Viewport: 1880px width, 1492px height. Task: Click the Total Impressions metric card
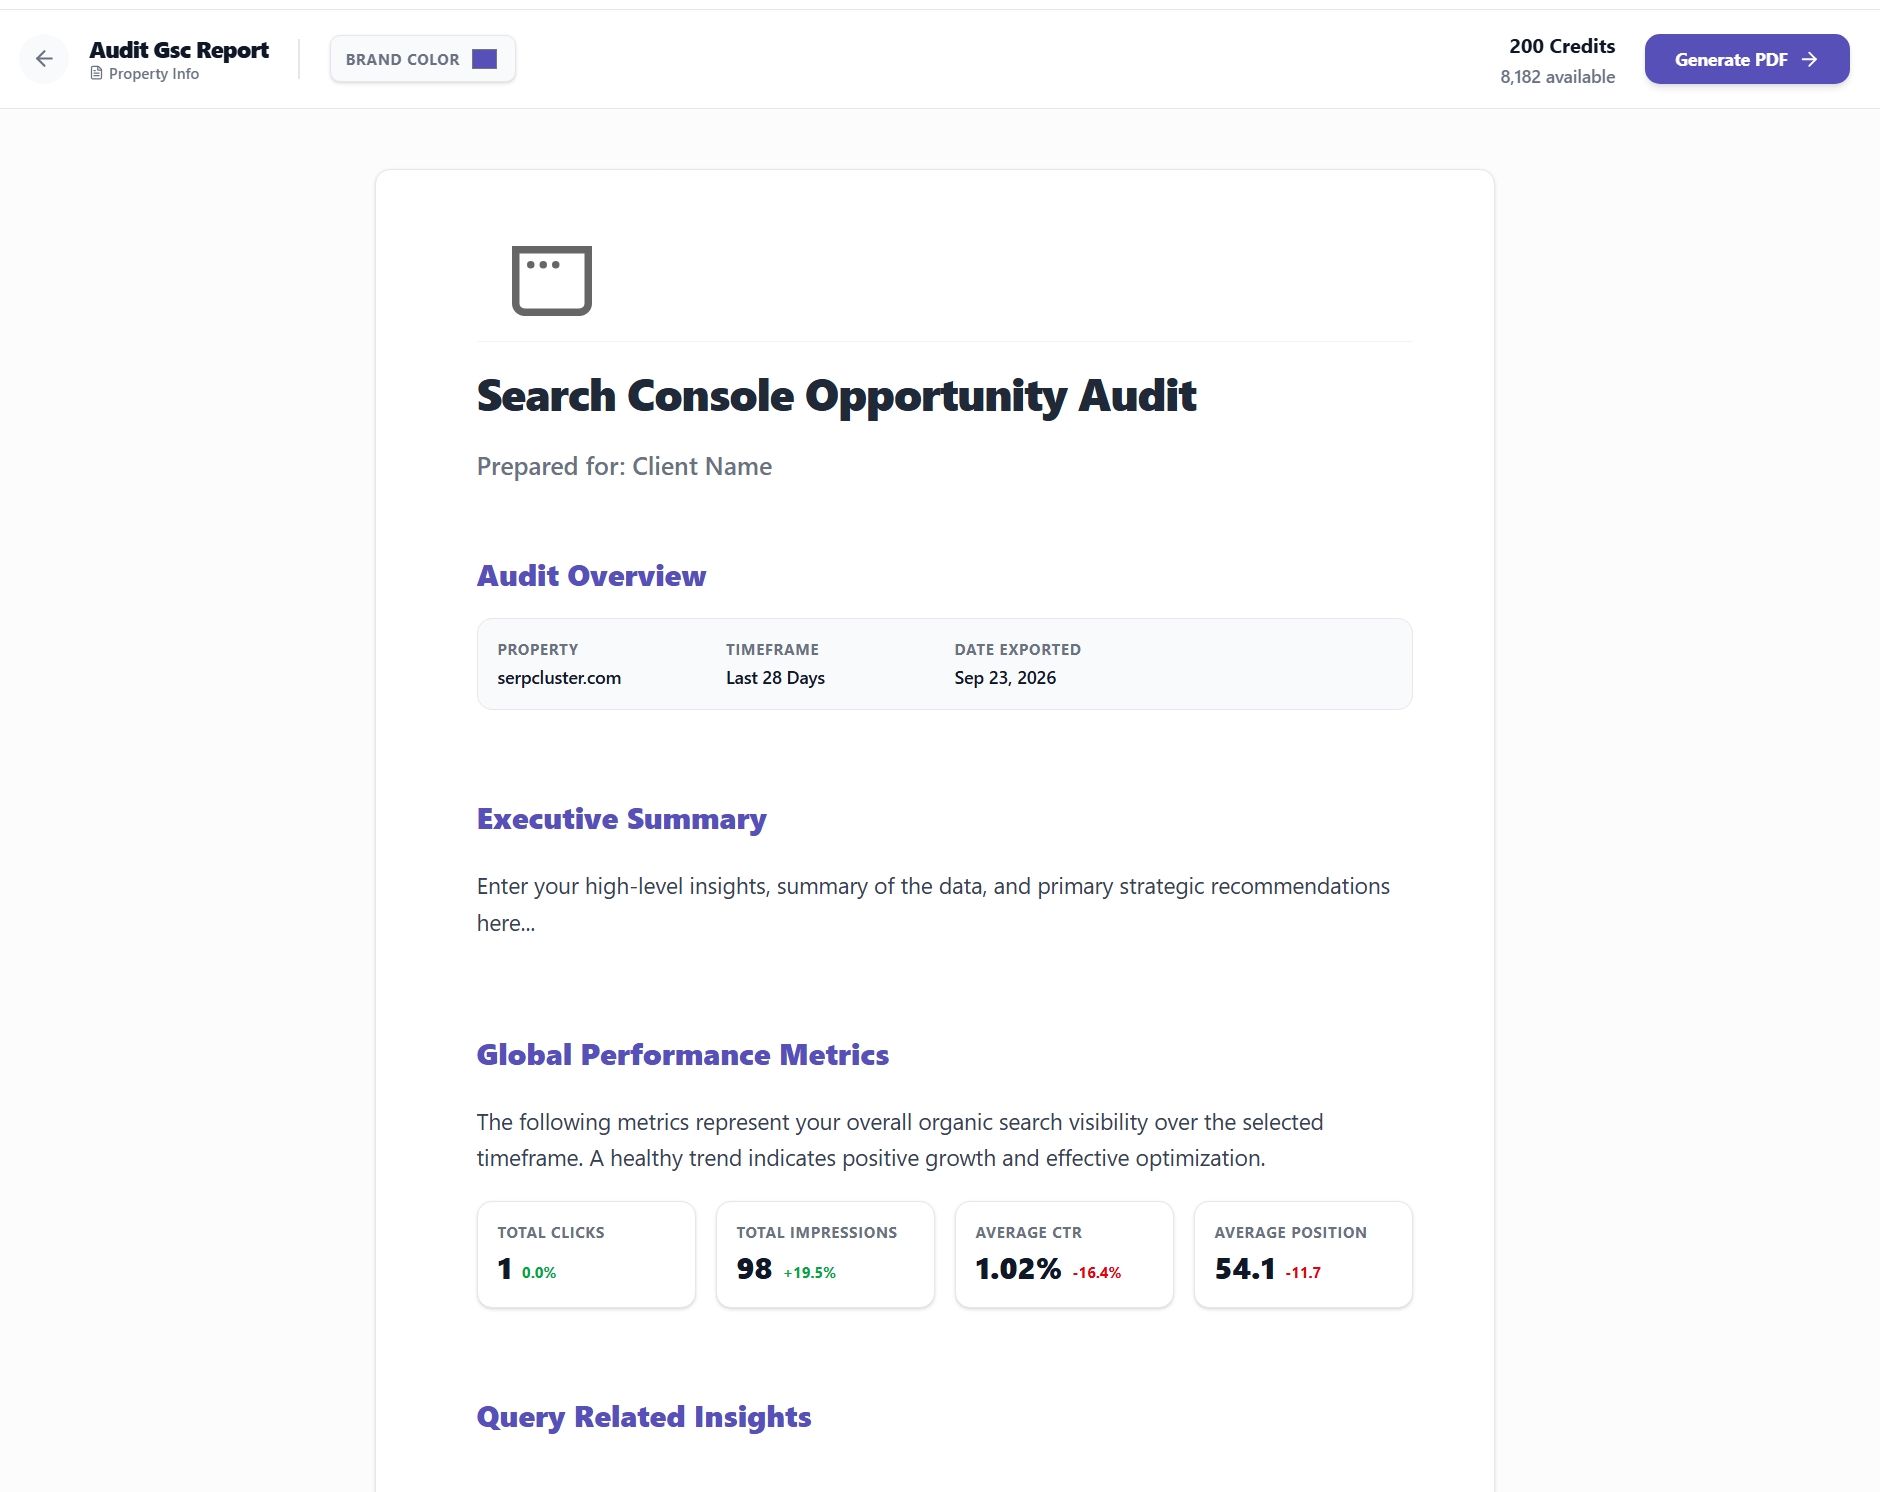click(x=825, y=1255)
